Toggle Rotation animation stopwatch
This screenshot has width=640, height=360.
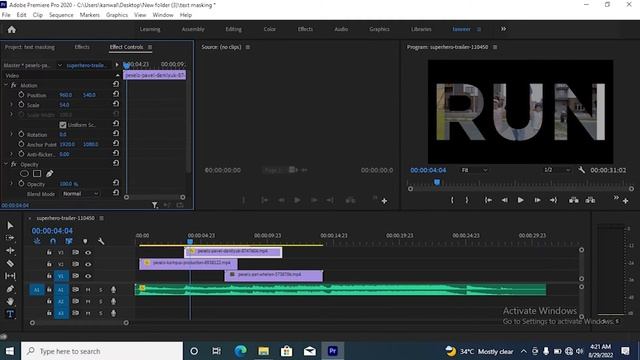[x=21, y=134]
